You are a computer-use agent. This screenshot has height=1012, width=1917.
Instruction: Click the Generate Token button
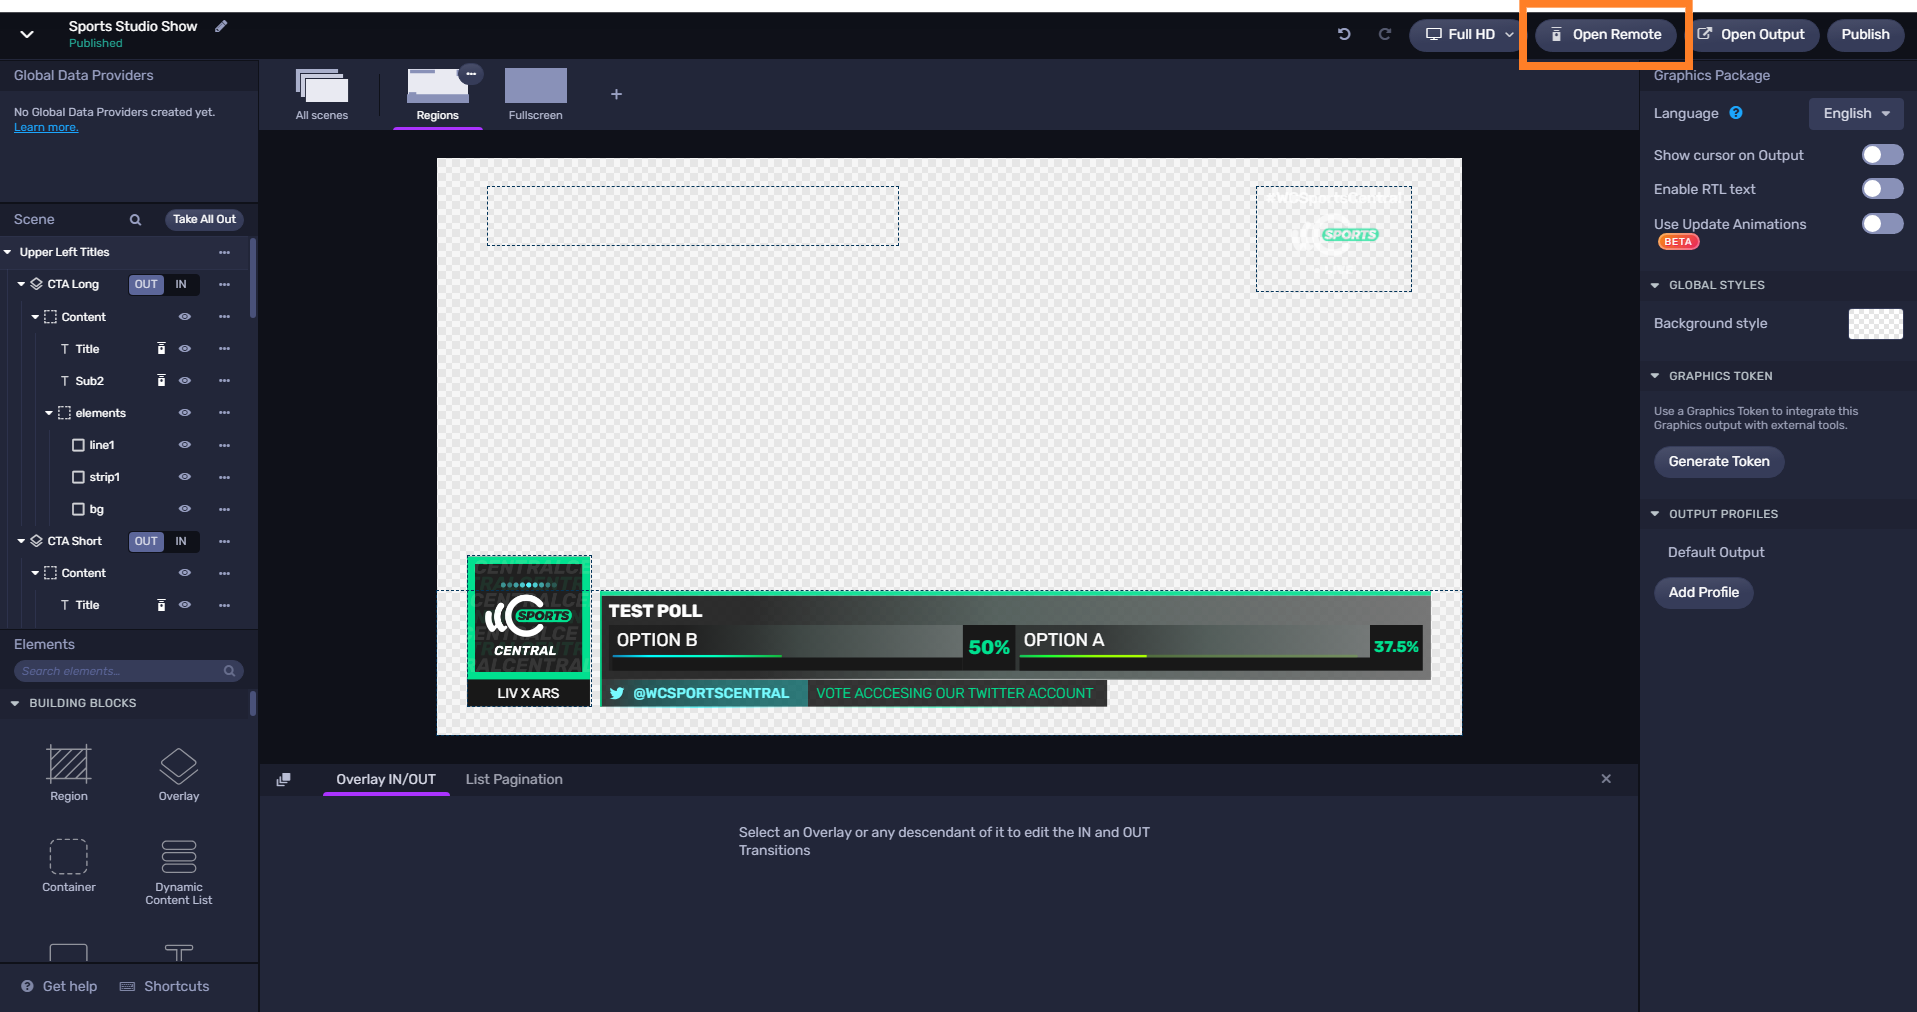point(1718,461)
